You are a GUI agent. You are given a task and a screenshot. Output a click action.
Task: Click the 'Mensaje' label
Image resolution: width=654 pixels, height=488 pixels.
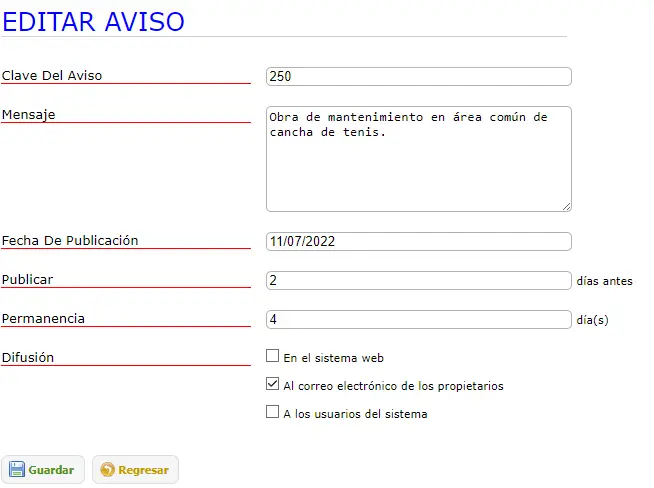(28, 115)
